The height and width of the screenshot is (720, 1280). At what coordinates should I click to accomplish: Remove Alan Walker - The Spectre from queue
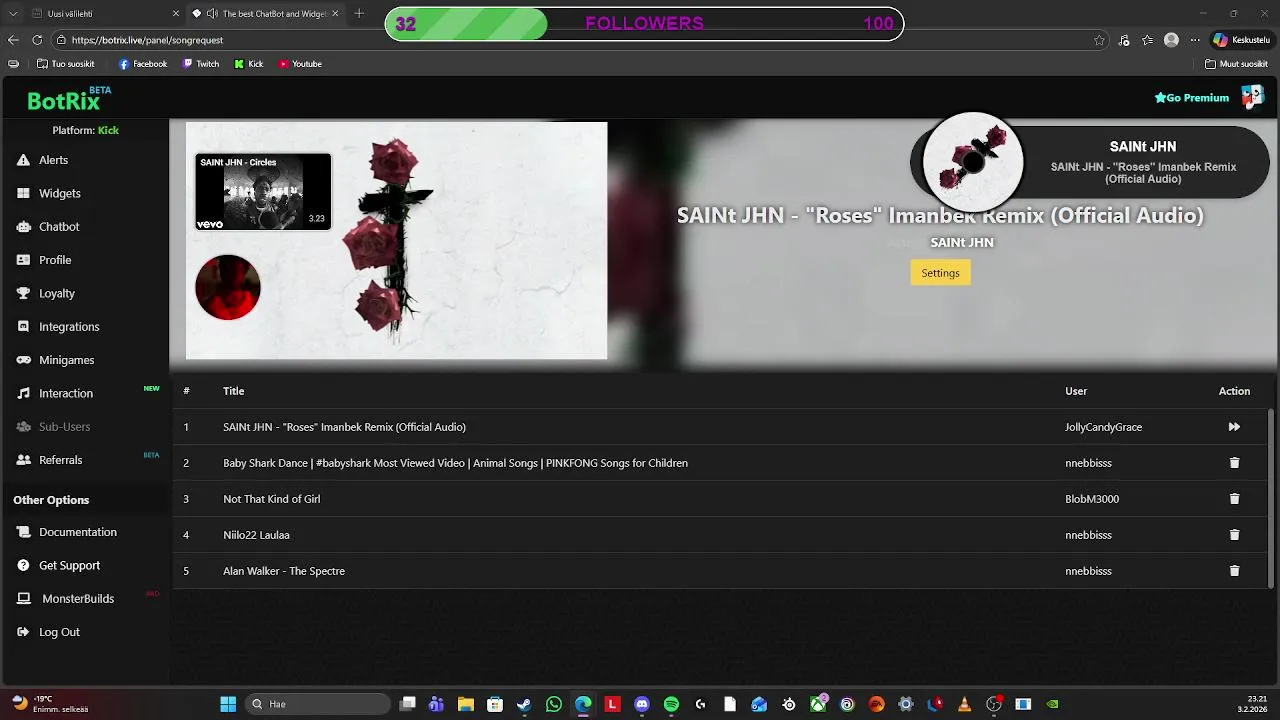click(x=1234, y=571)
